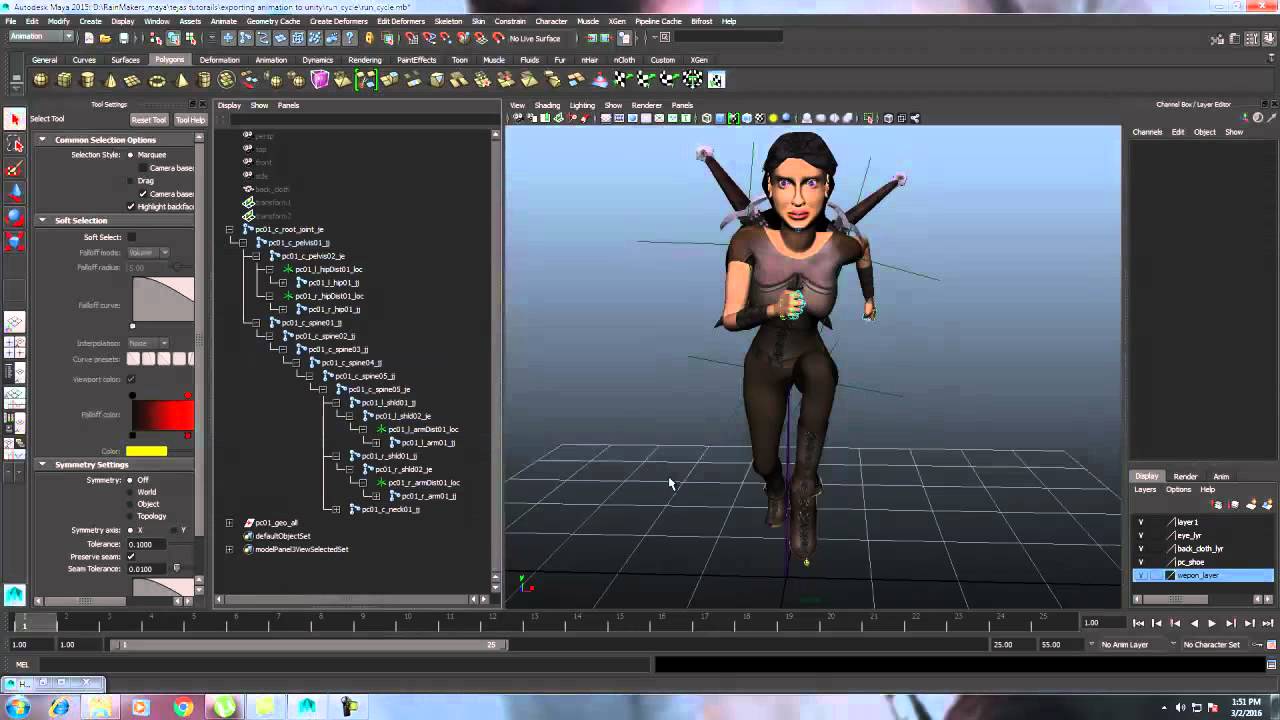Collapse pc01_c_root_joint_je in outliner

click(x=229, y=229)
